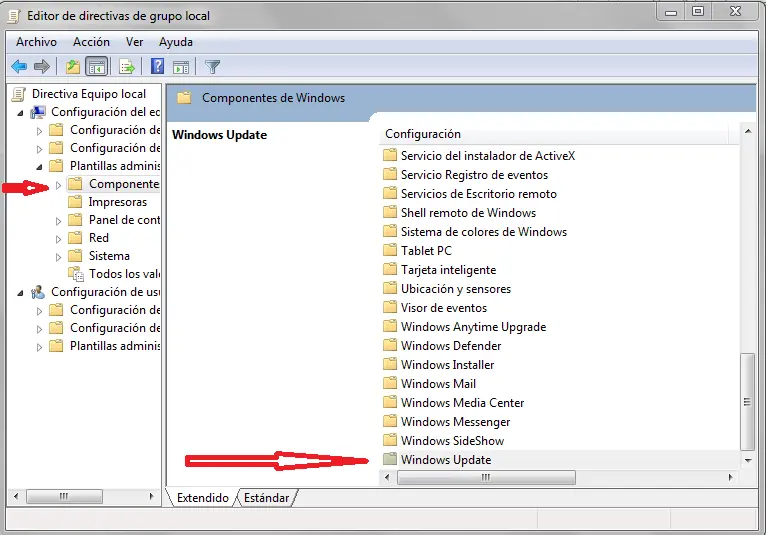
Task: Switch to the Estándar tab
Action: 267,497
